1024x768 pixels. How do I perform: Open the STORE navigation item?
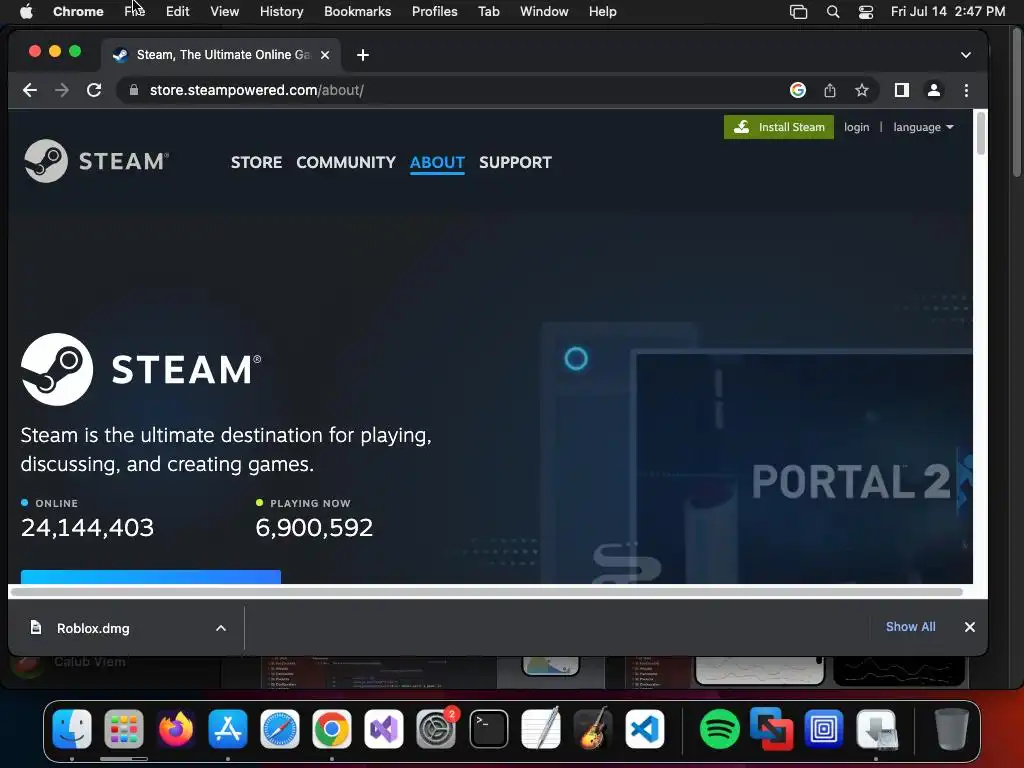tap(256, 162)
